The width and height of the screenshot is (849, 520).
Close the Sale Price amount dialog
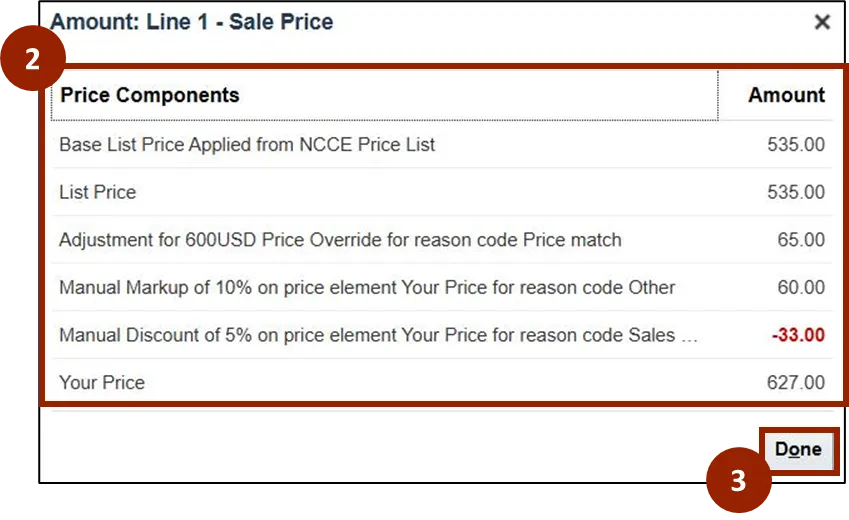[822, 22]
